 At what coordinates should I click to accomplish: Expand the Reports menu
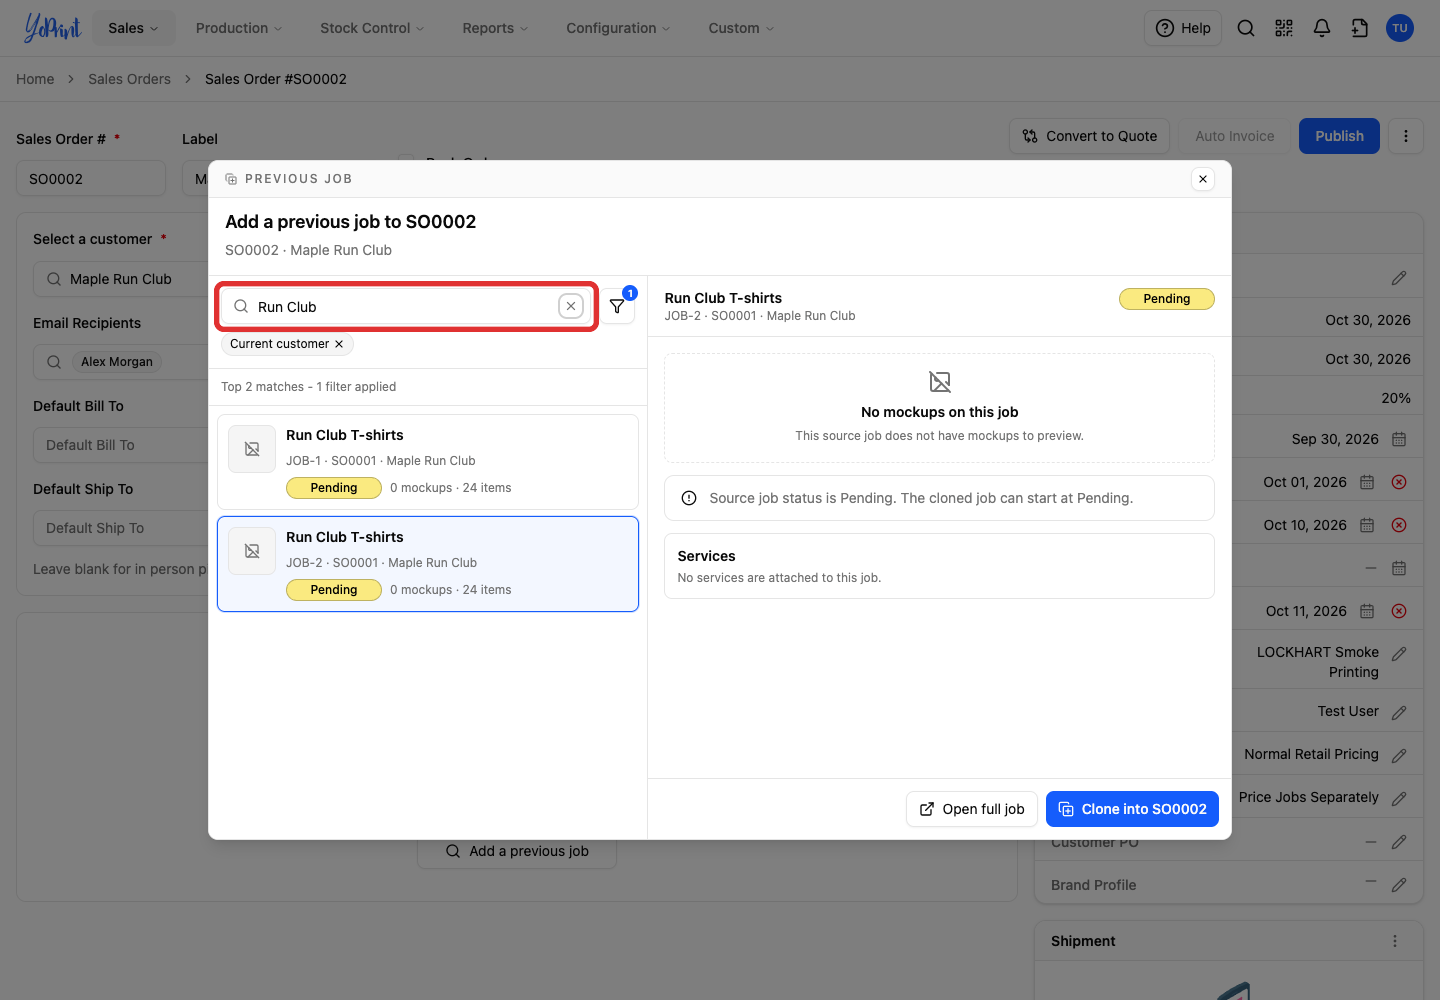coord(495,28)
